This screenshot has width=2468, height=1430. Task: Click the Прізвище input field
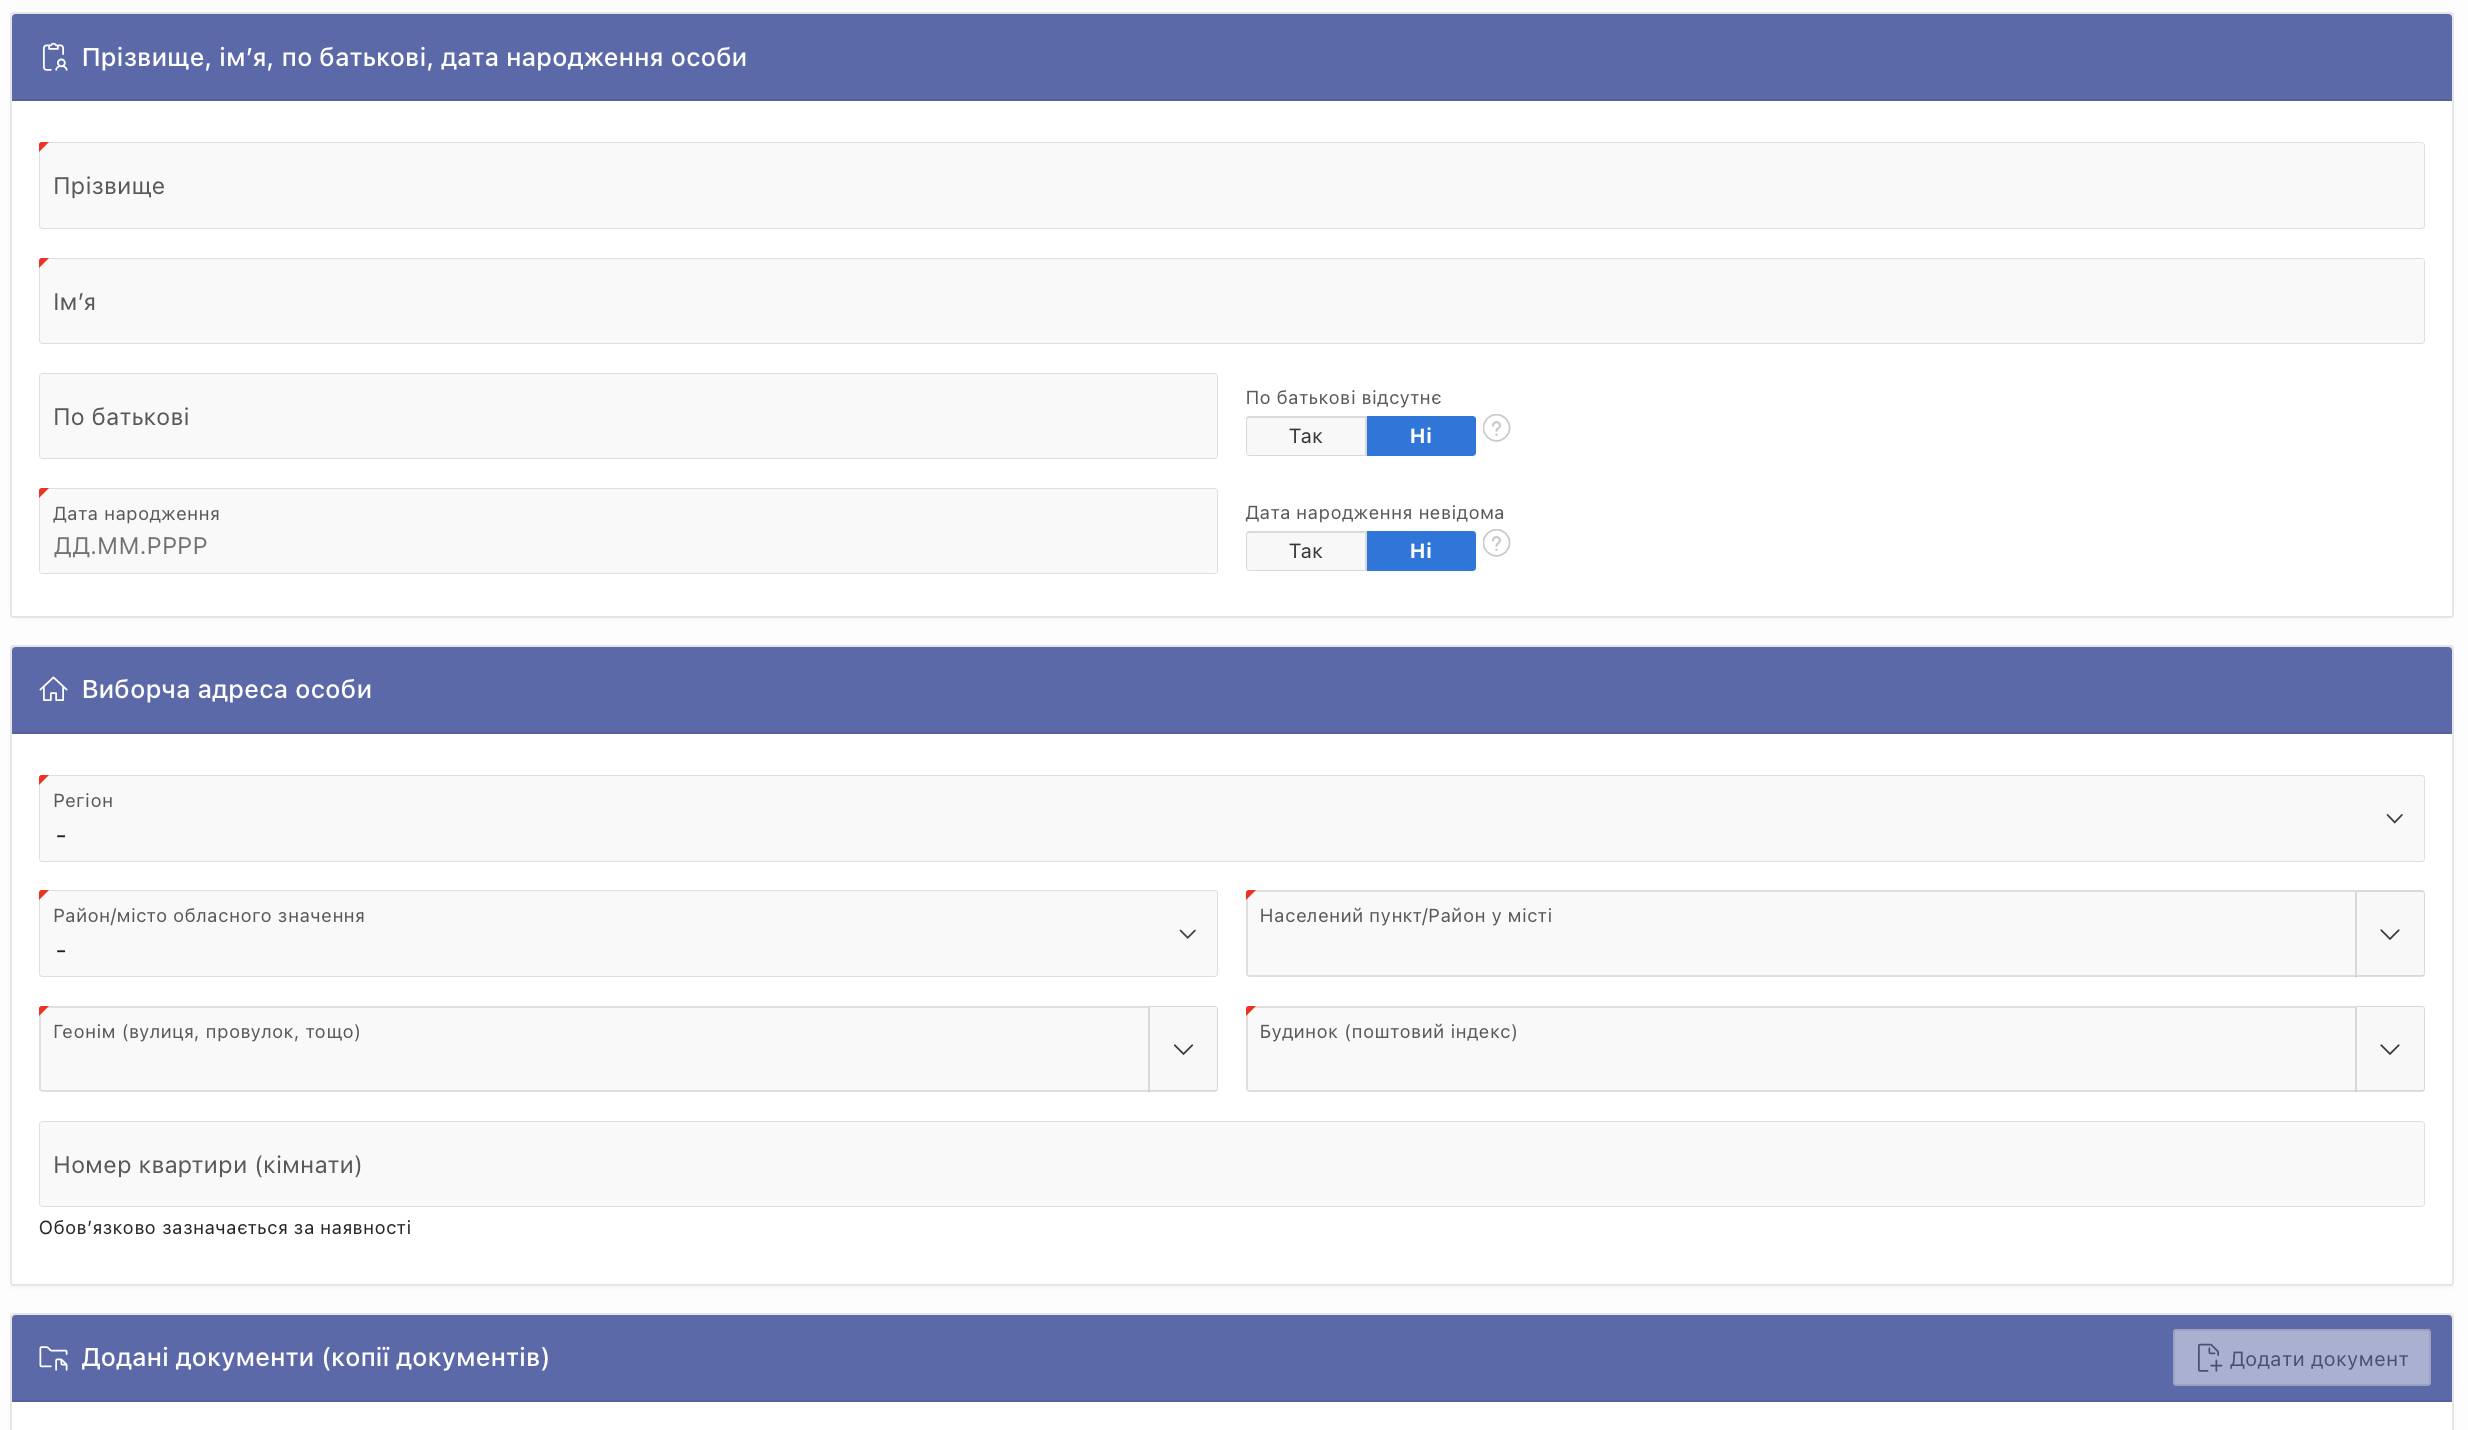click(x=1230, y=186)
